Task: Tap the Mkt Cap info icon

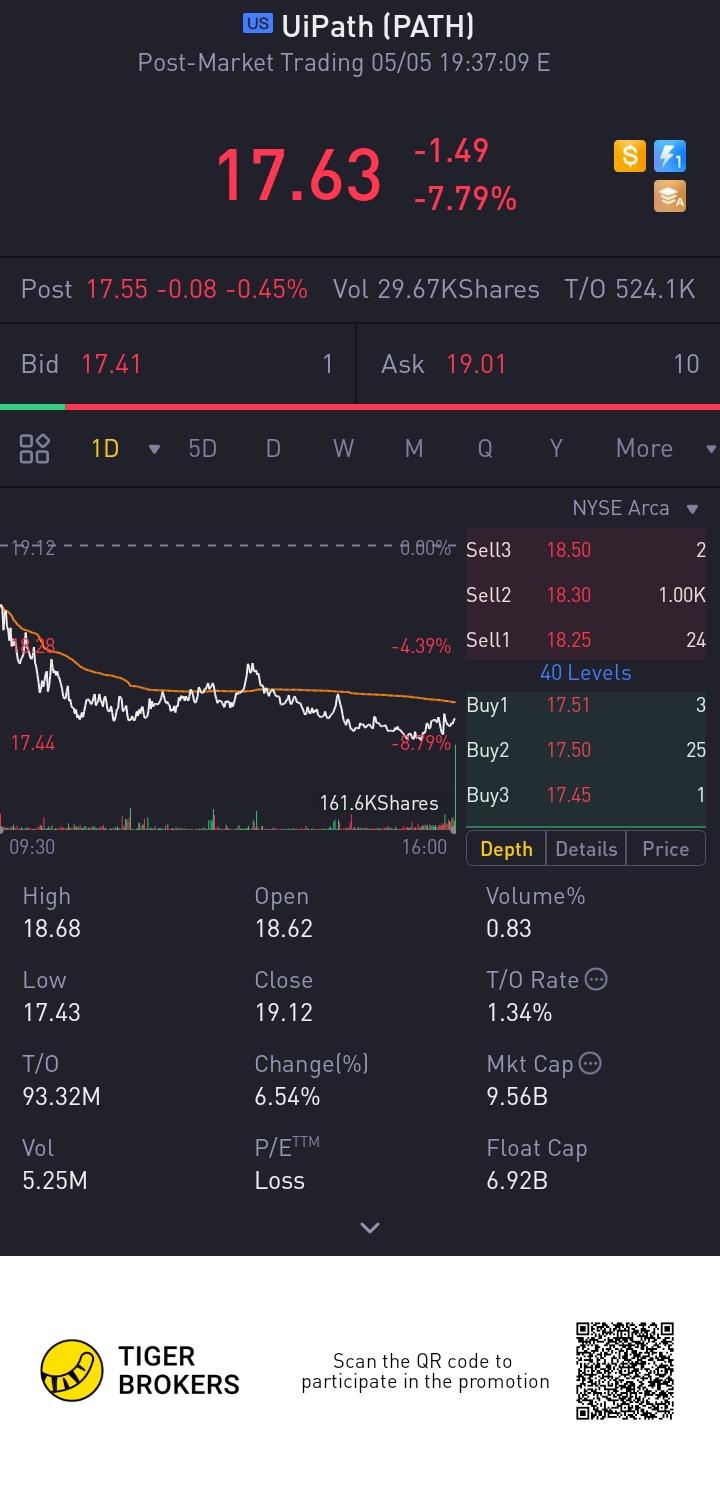Action: [590, 1063]
